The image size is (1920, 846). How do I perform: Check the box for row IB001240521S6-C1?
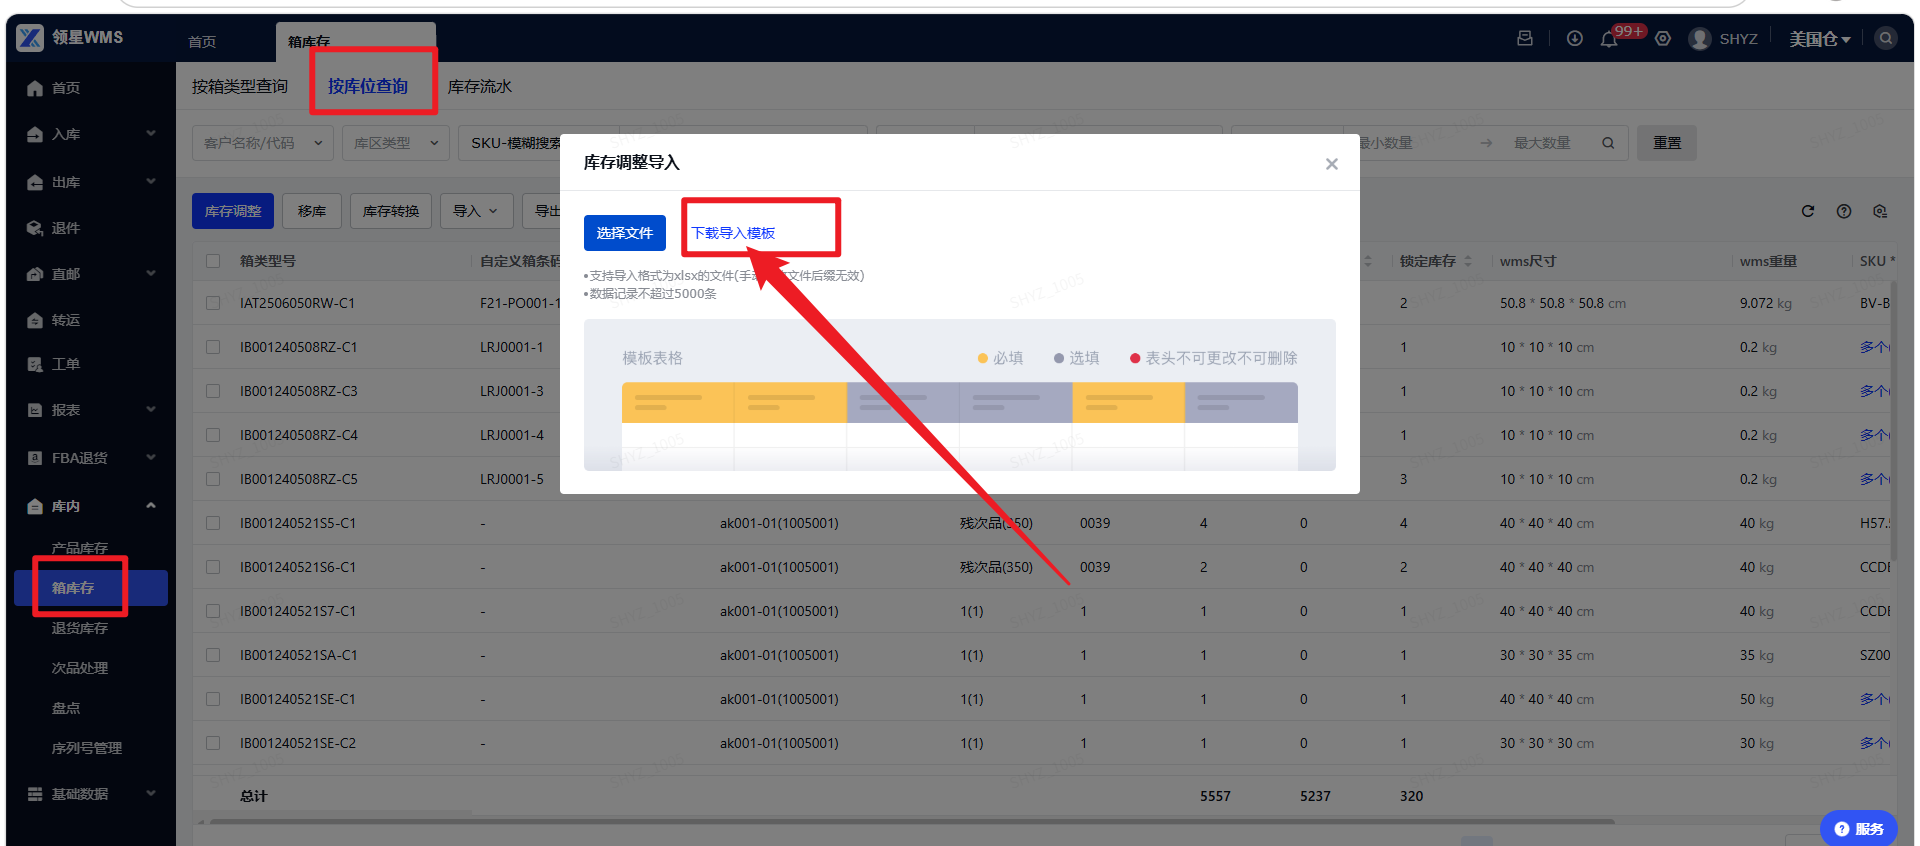tap(213, 567)
